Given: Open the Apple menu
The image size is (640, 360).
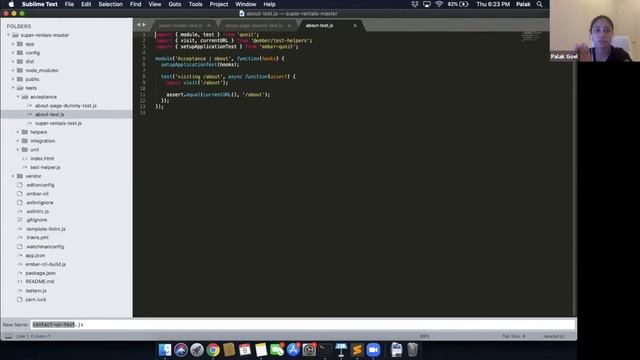Looking at the screenshot, I should [x=11, y=4].
